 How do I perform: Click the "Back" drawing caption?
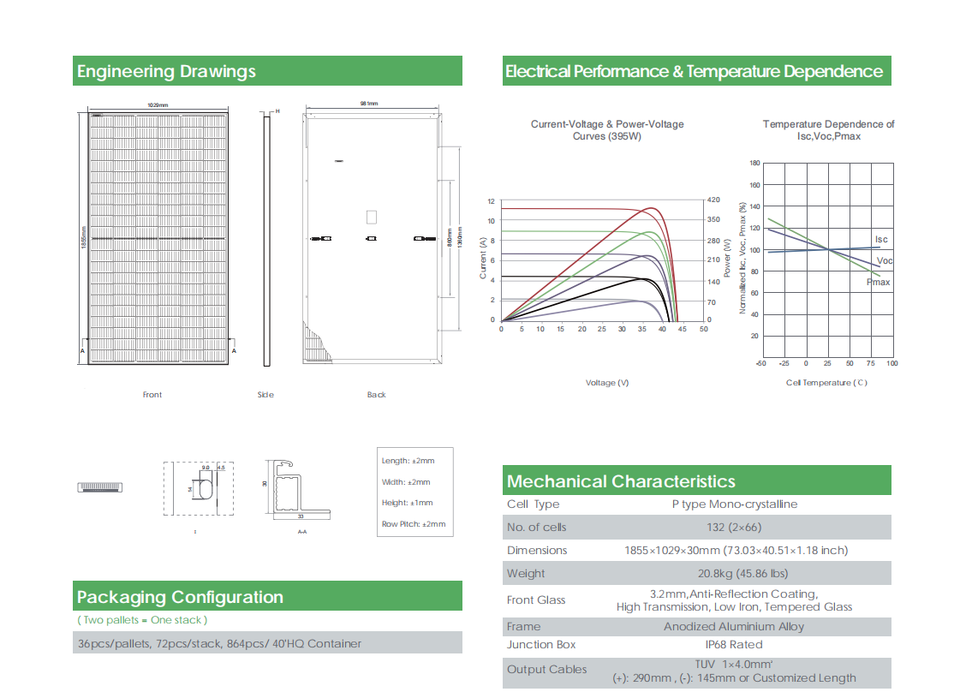377,395
